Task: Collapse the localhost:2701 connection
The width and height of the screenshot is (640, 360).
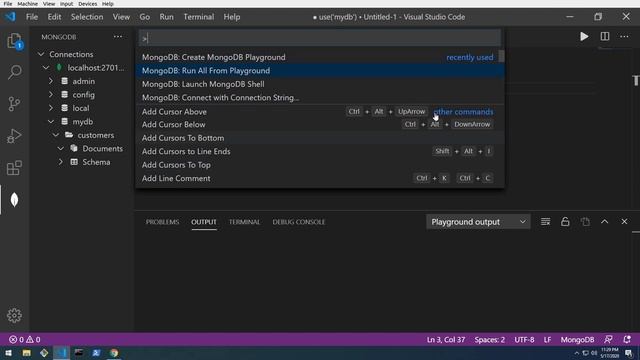Action: tap(46, 67)
